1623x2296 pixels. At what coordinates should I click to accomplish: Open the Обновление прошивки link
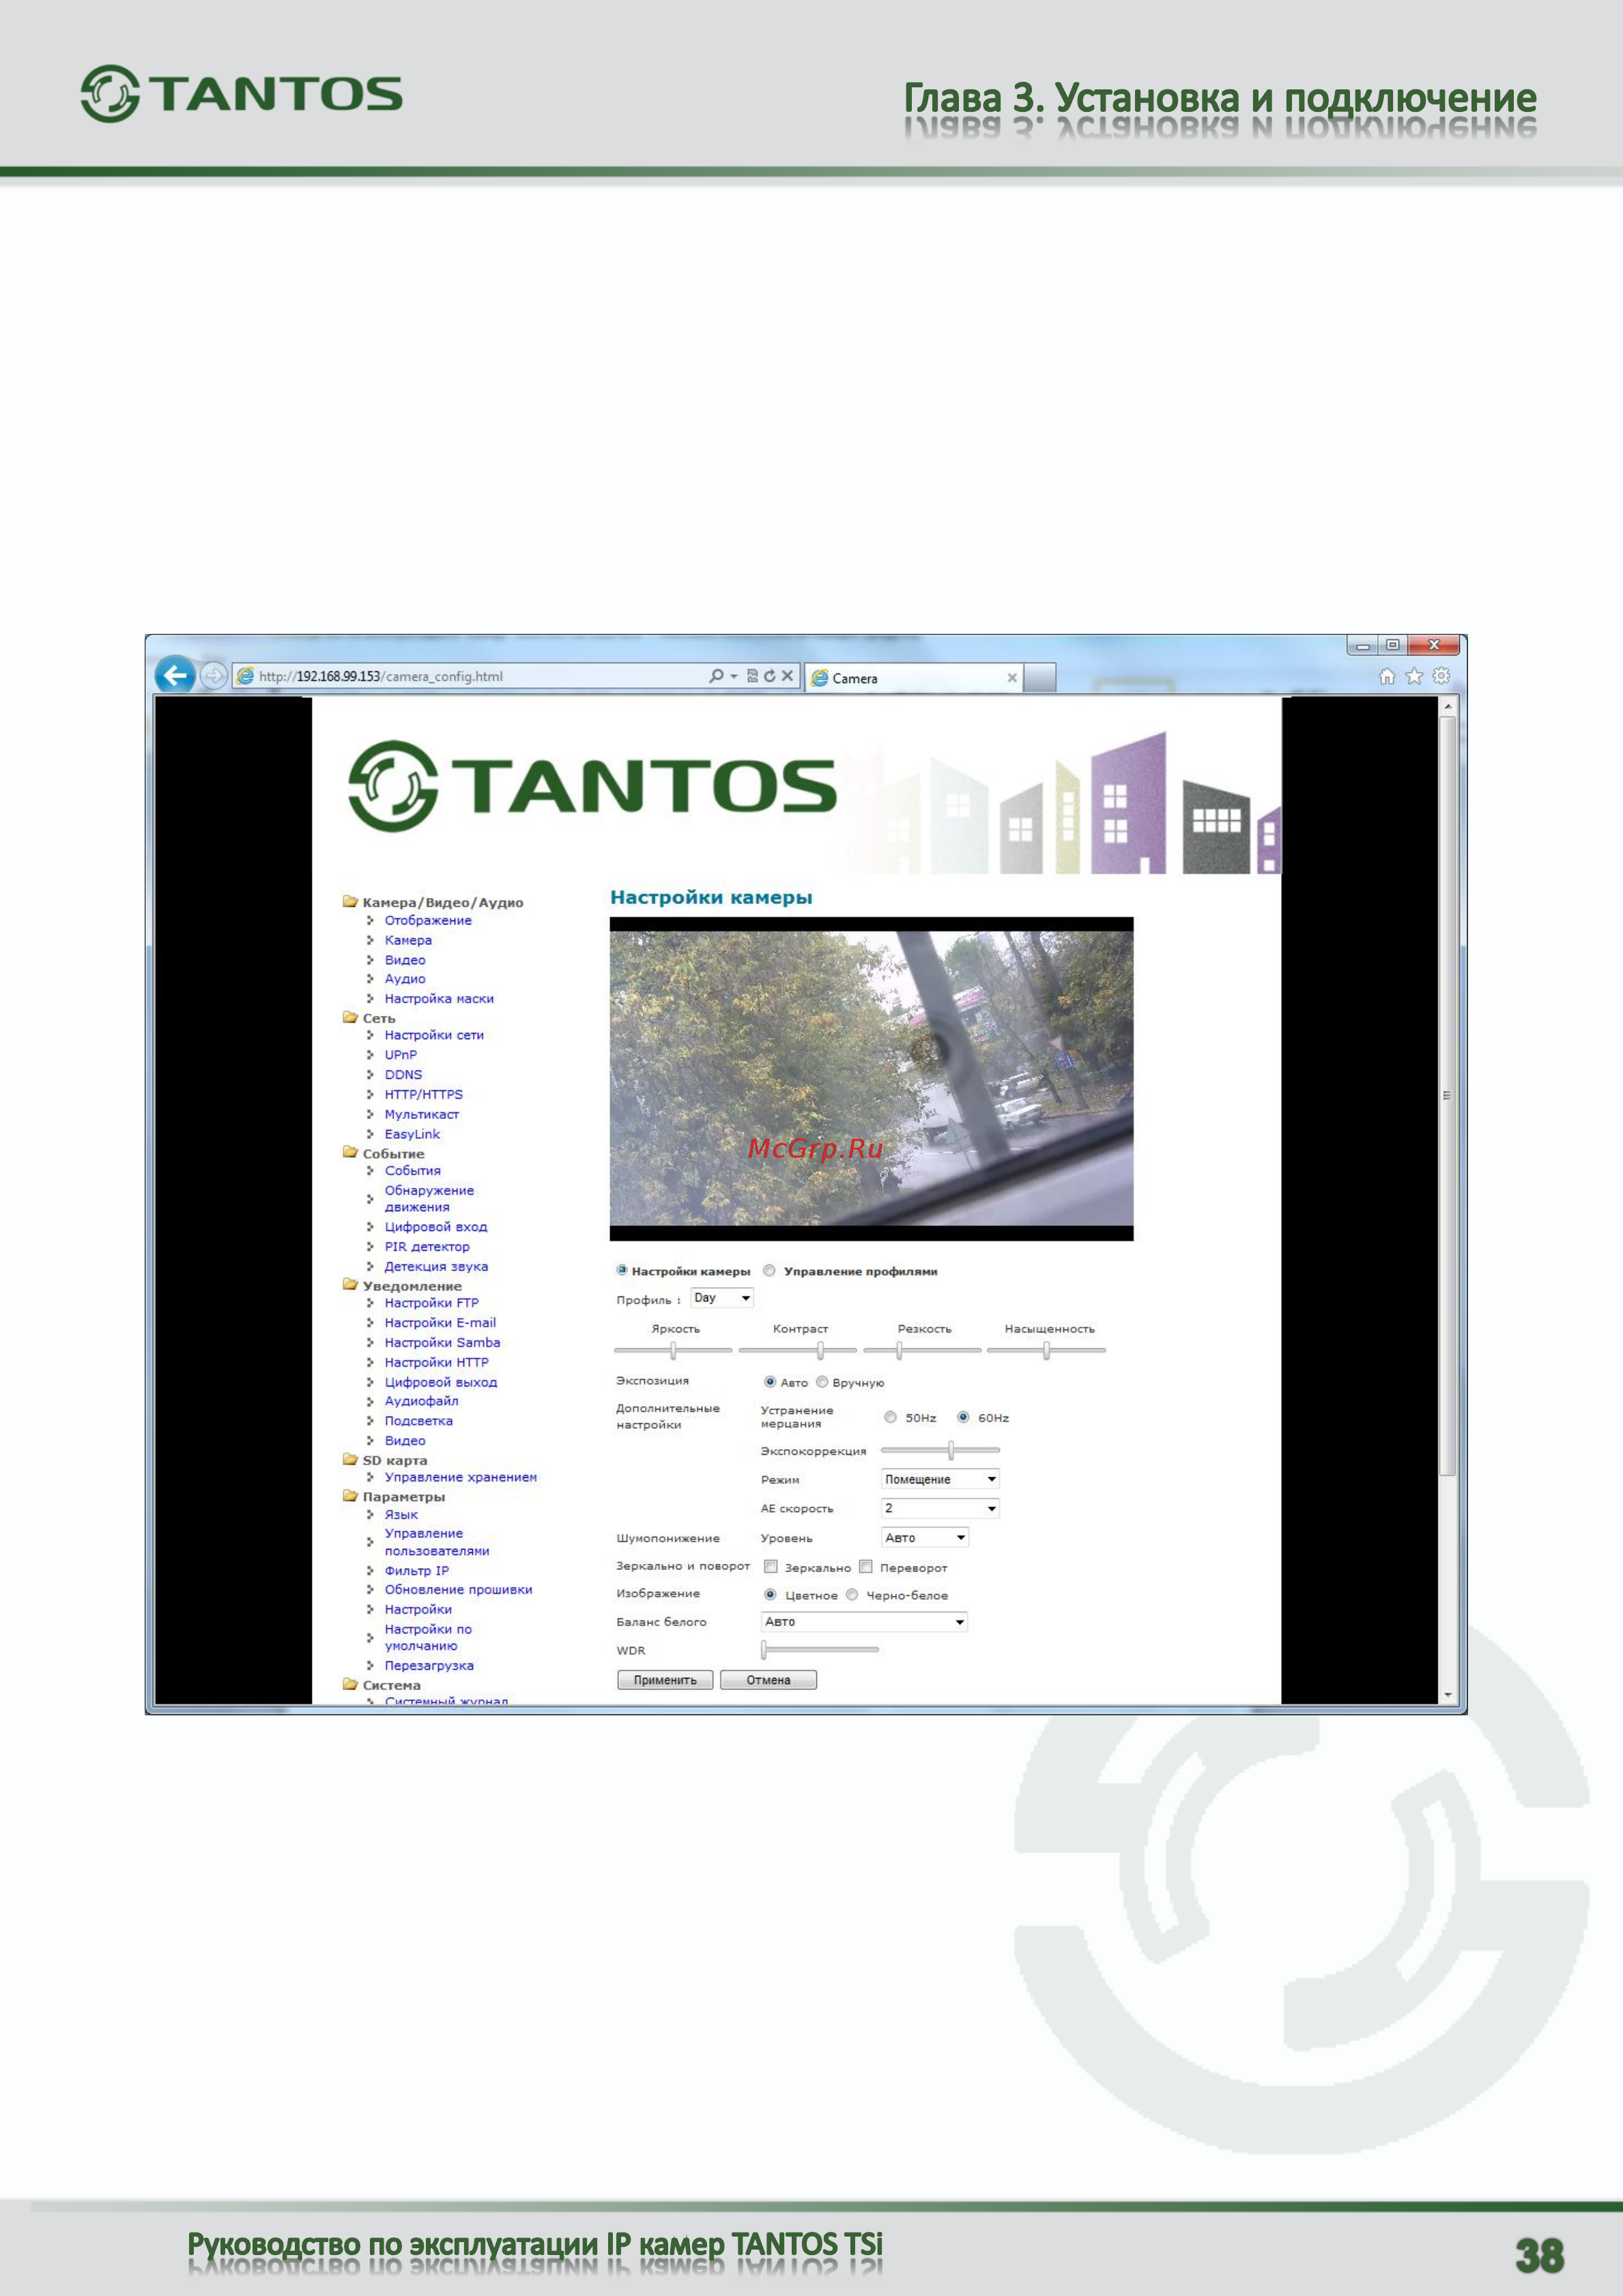(x=458, y=1589)
